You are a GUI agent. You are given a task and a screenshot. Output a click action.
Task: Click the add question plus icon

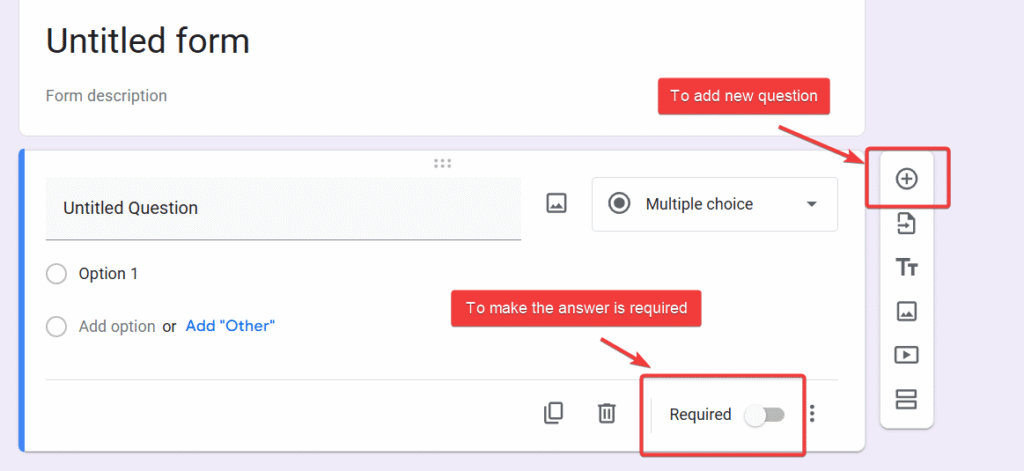906,179
